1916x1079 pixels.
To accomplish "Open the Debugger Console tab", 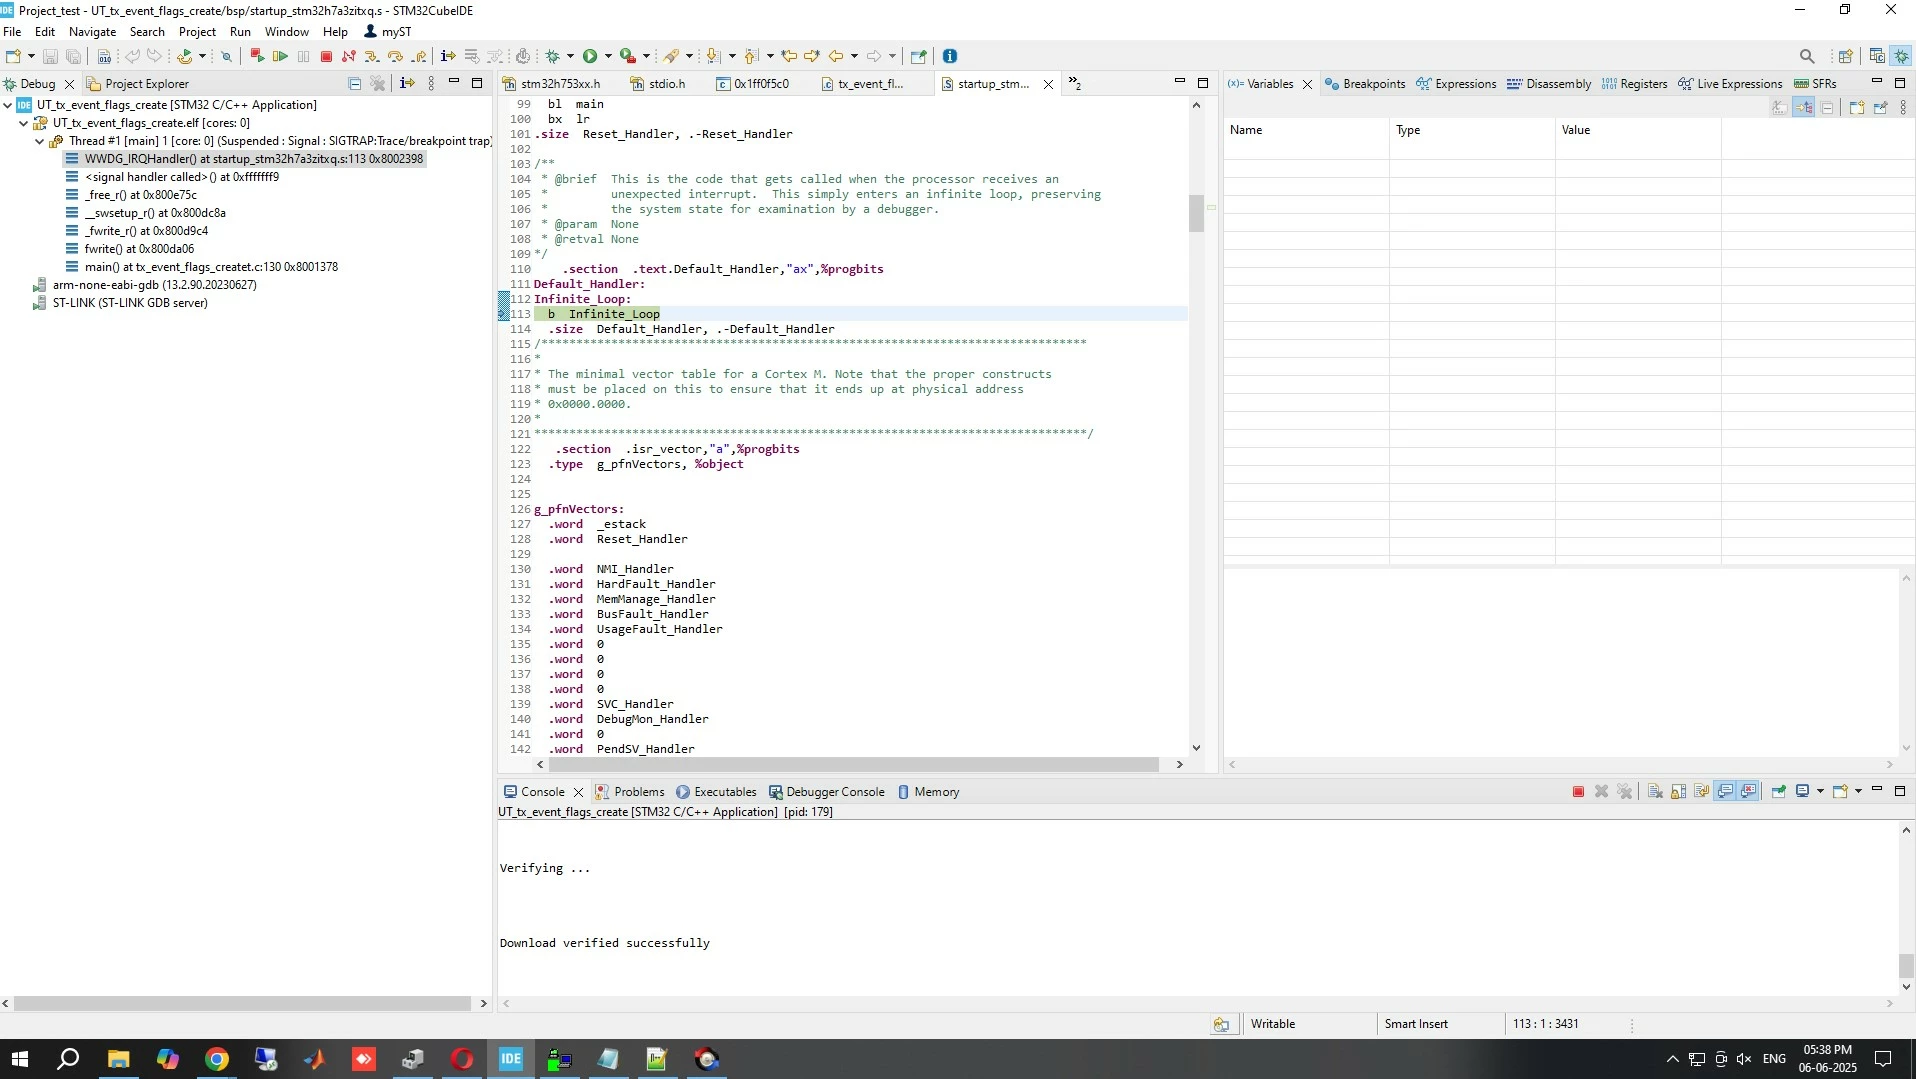I will coord(827,792).
